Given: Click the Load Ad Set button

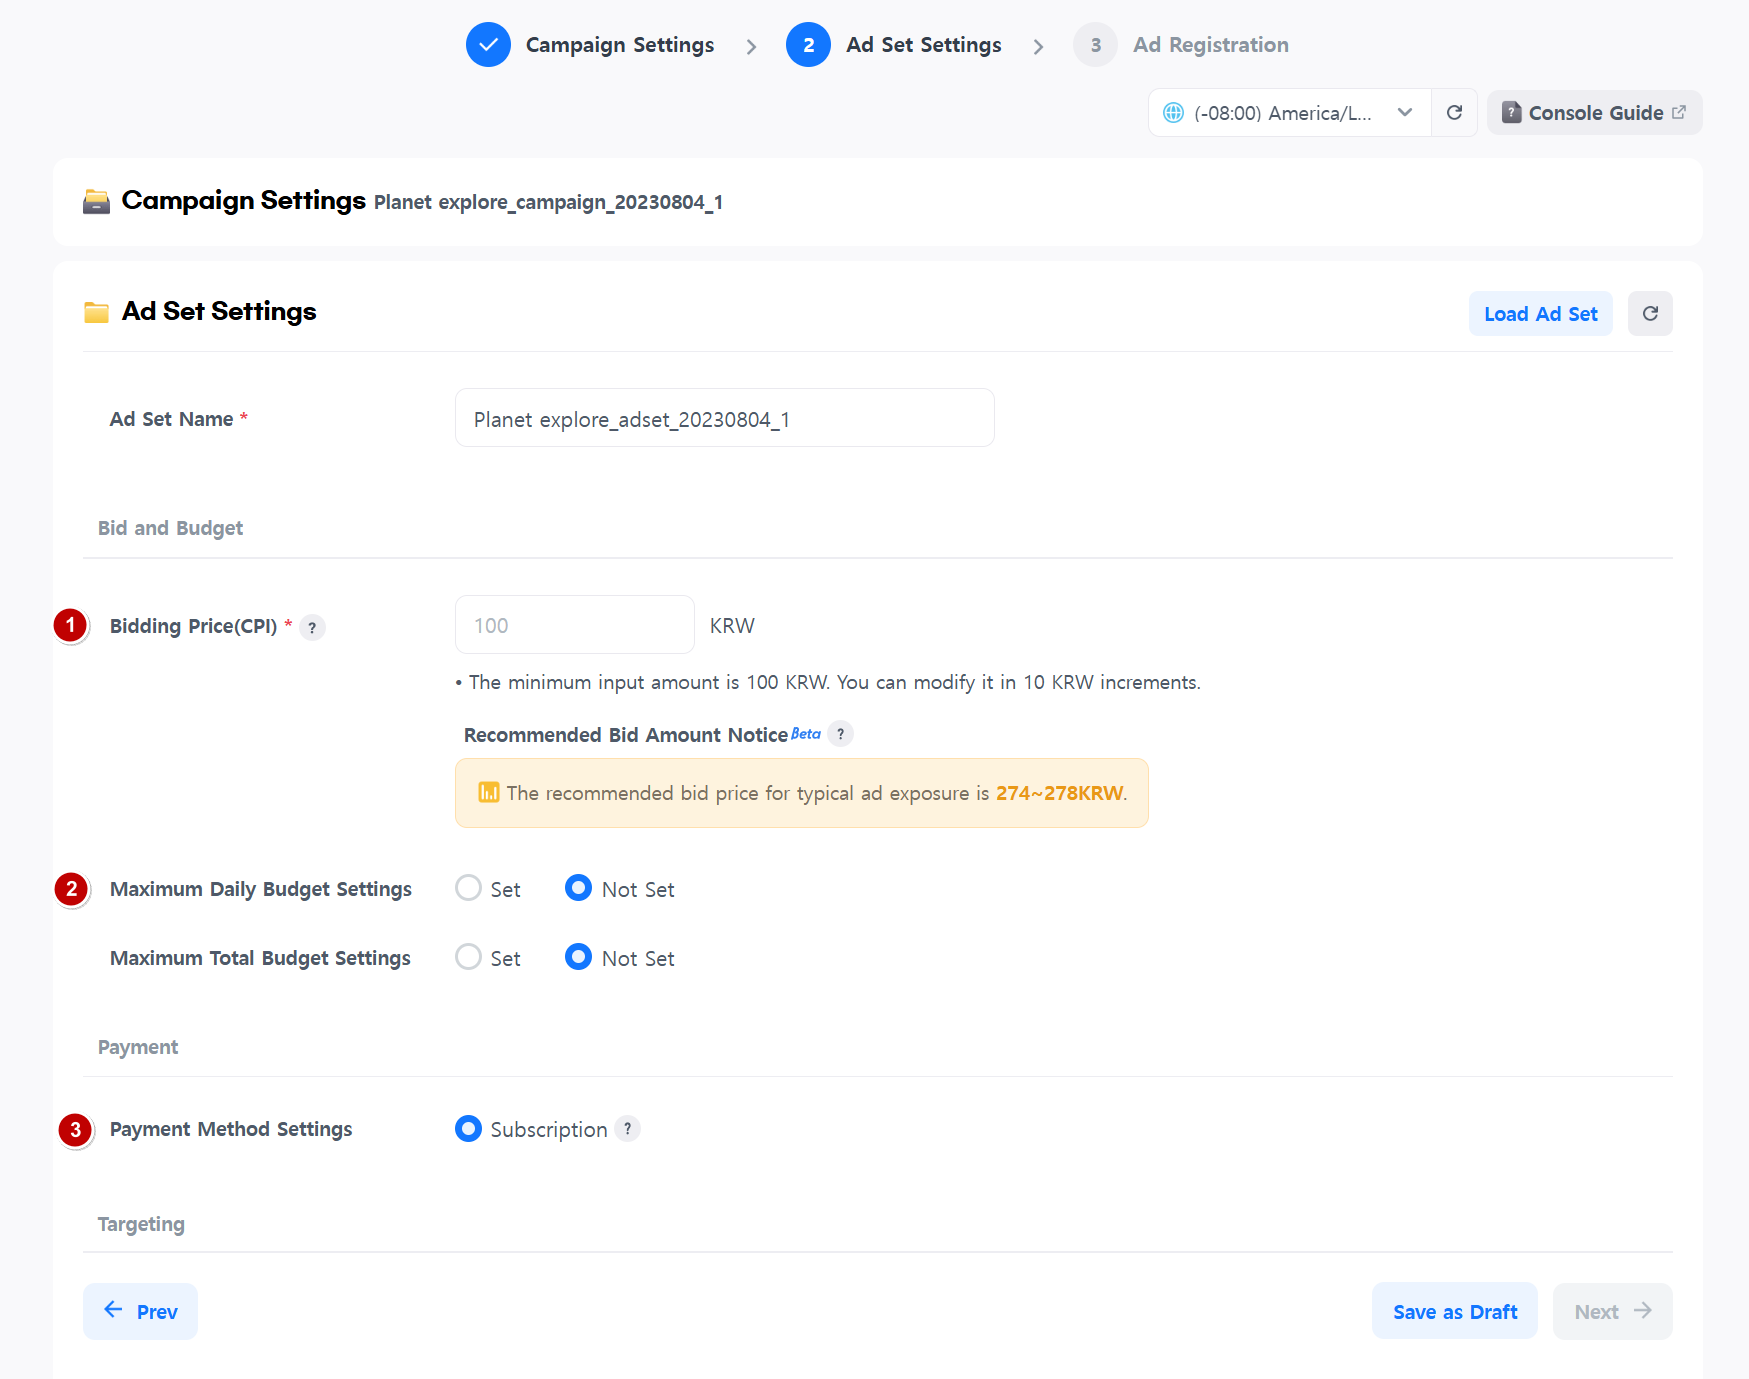Looking at the screenshot, I should coord(1540,314).
